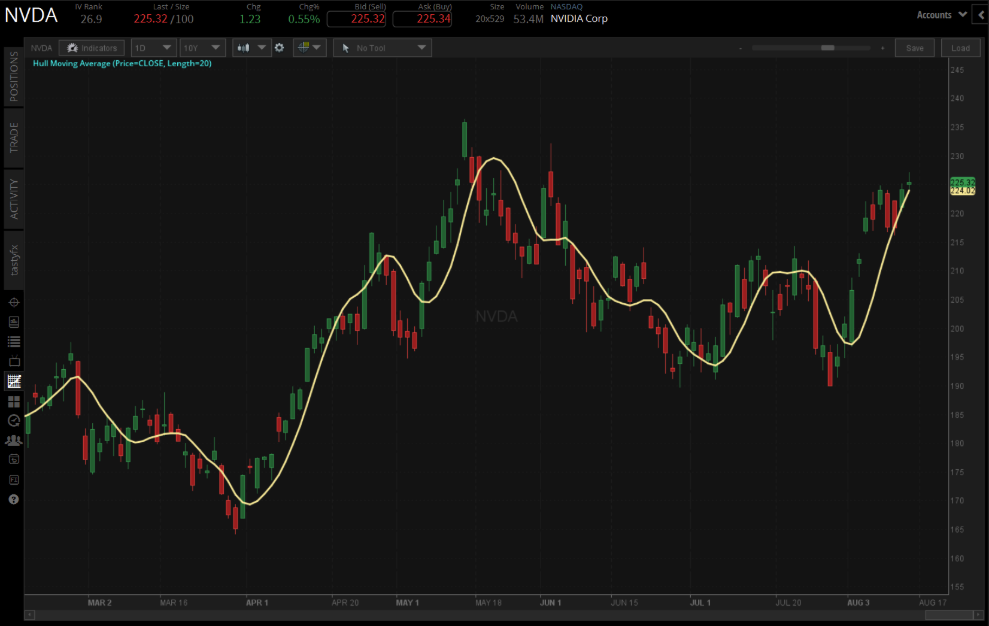Image resolution: width=989 pixels, height=626 pixels.
Task: Open the 10Y time range dropdown
Action: [x=202, y=48]
